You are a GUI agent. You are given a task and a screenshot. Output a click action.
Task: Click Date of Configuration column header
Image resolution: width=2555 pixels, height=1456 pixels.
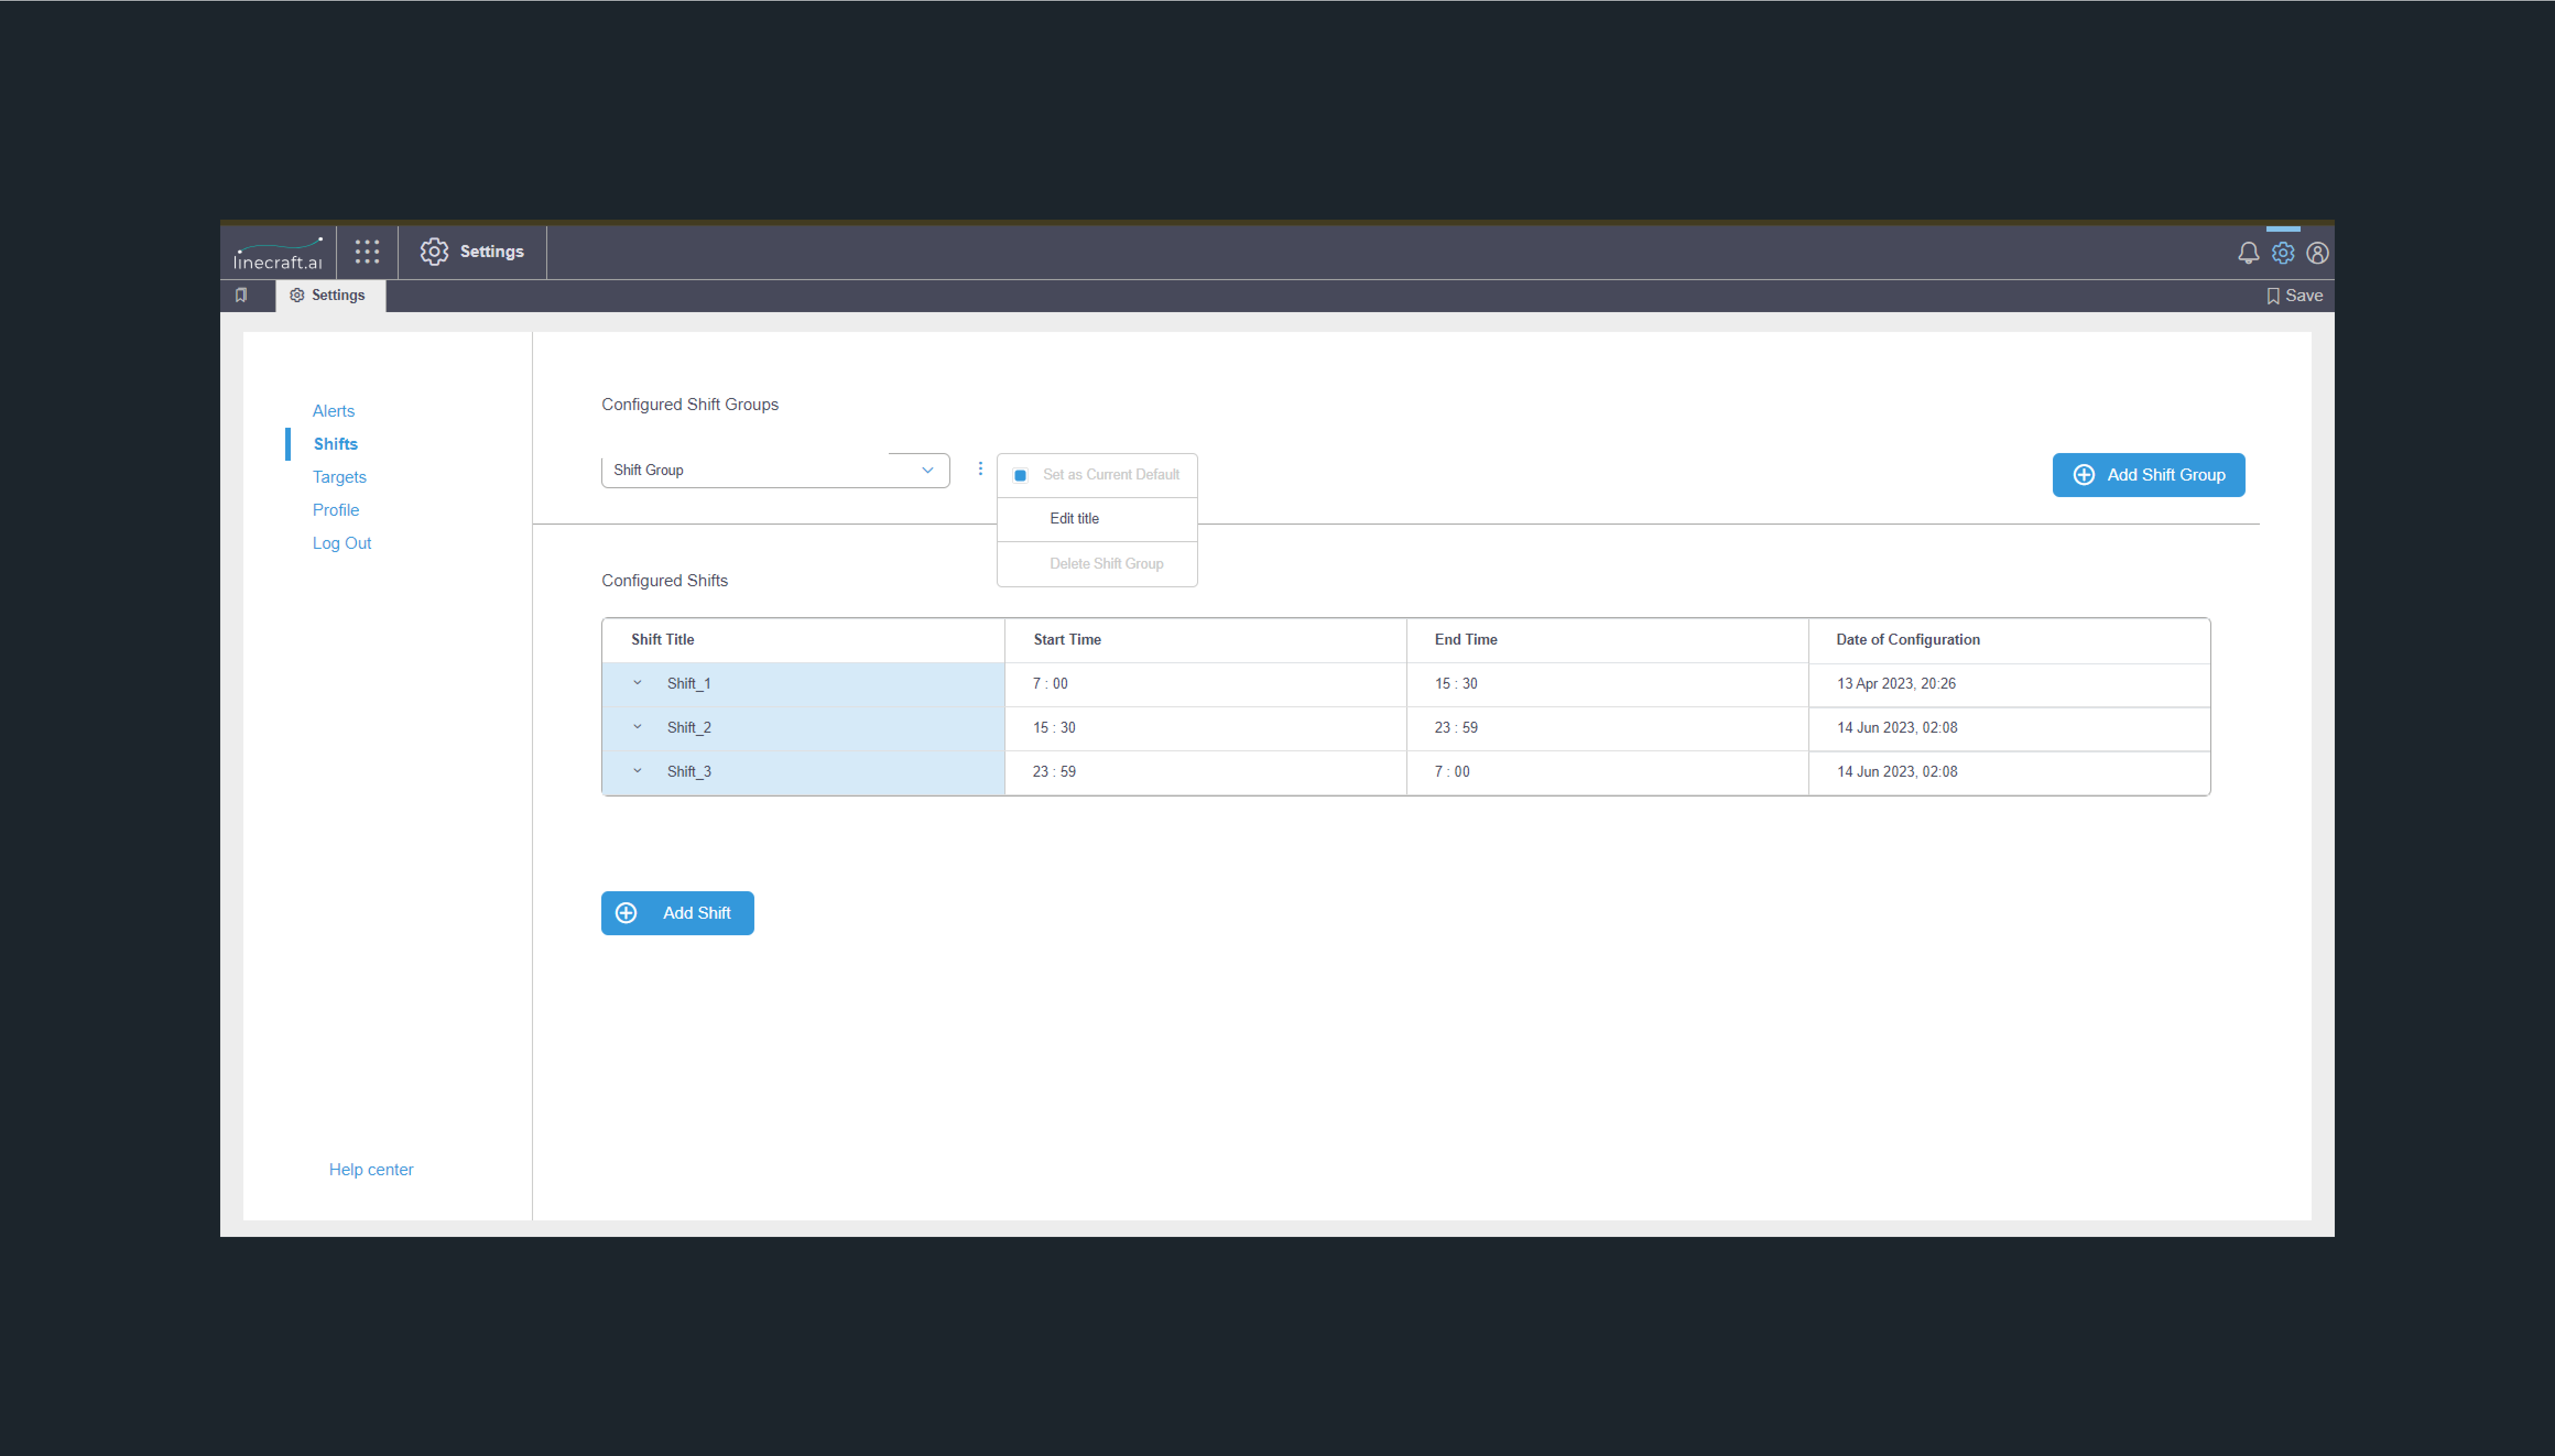2009,640
